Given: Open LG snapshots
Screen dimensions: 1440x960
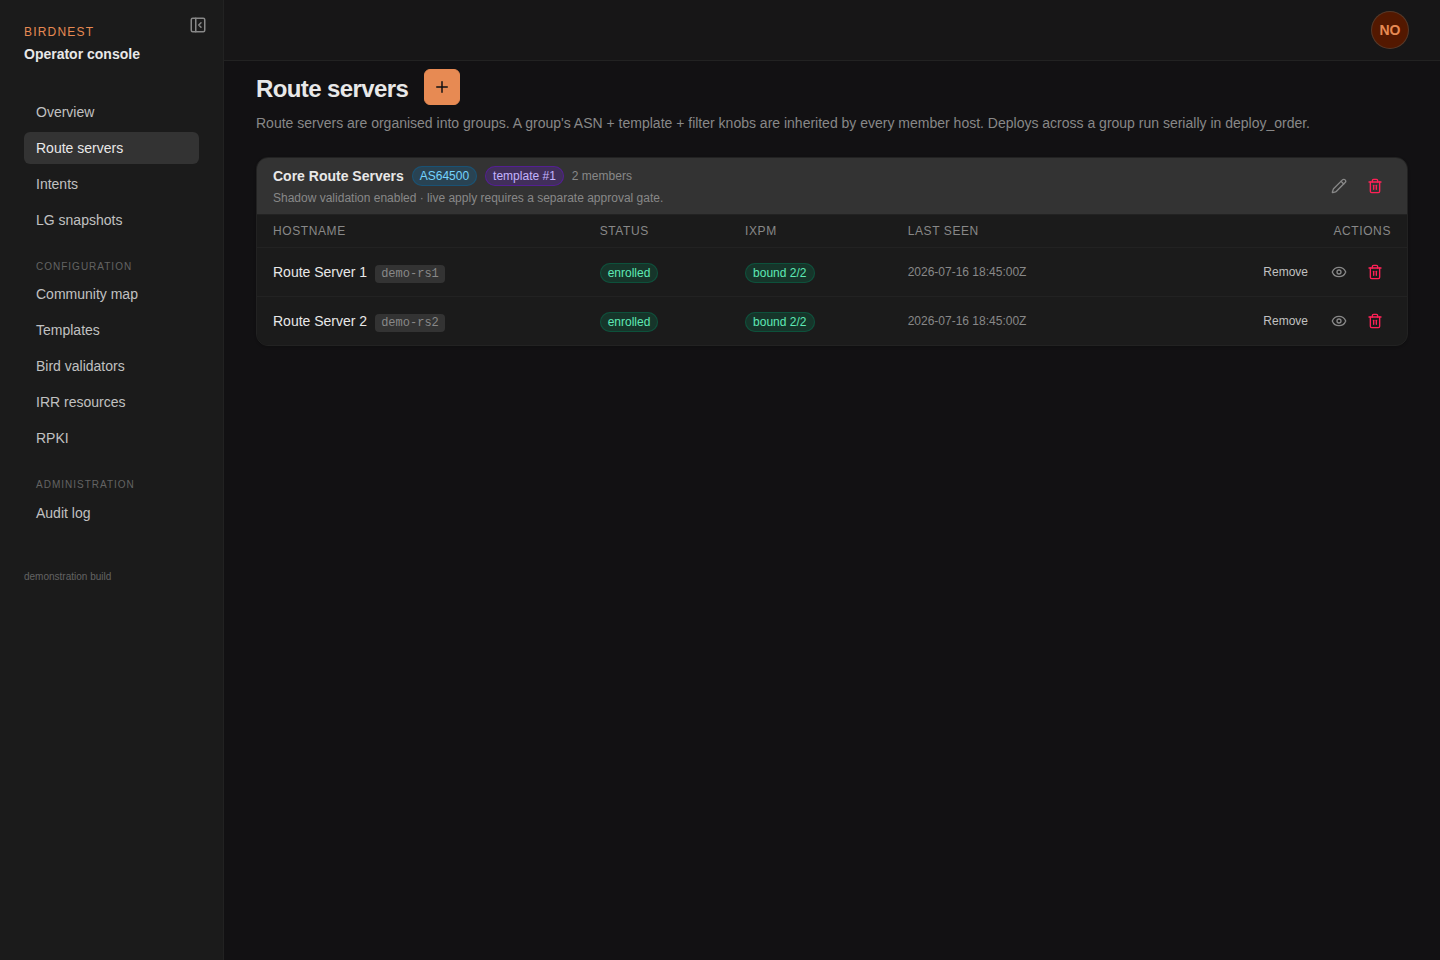Looking at the screenshot, I should 111,220.
